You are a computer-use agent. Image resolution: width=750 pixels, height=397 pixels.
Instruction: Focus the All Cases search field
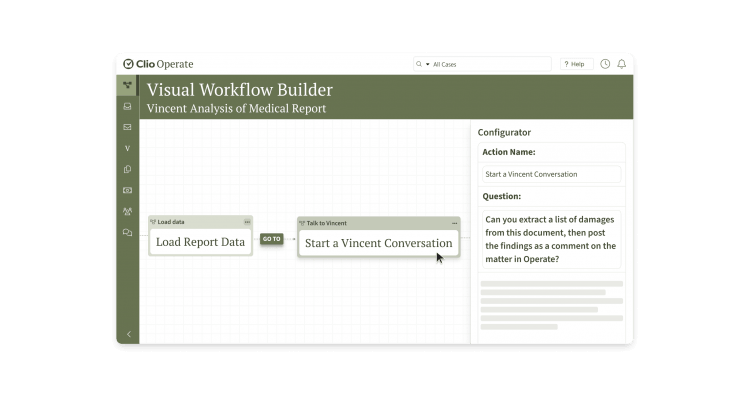click(482, 64)
